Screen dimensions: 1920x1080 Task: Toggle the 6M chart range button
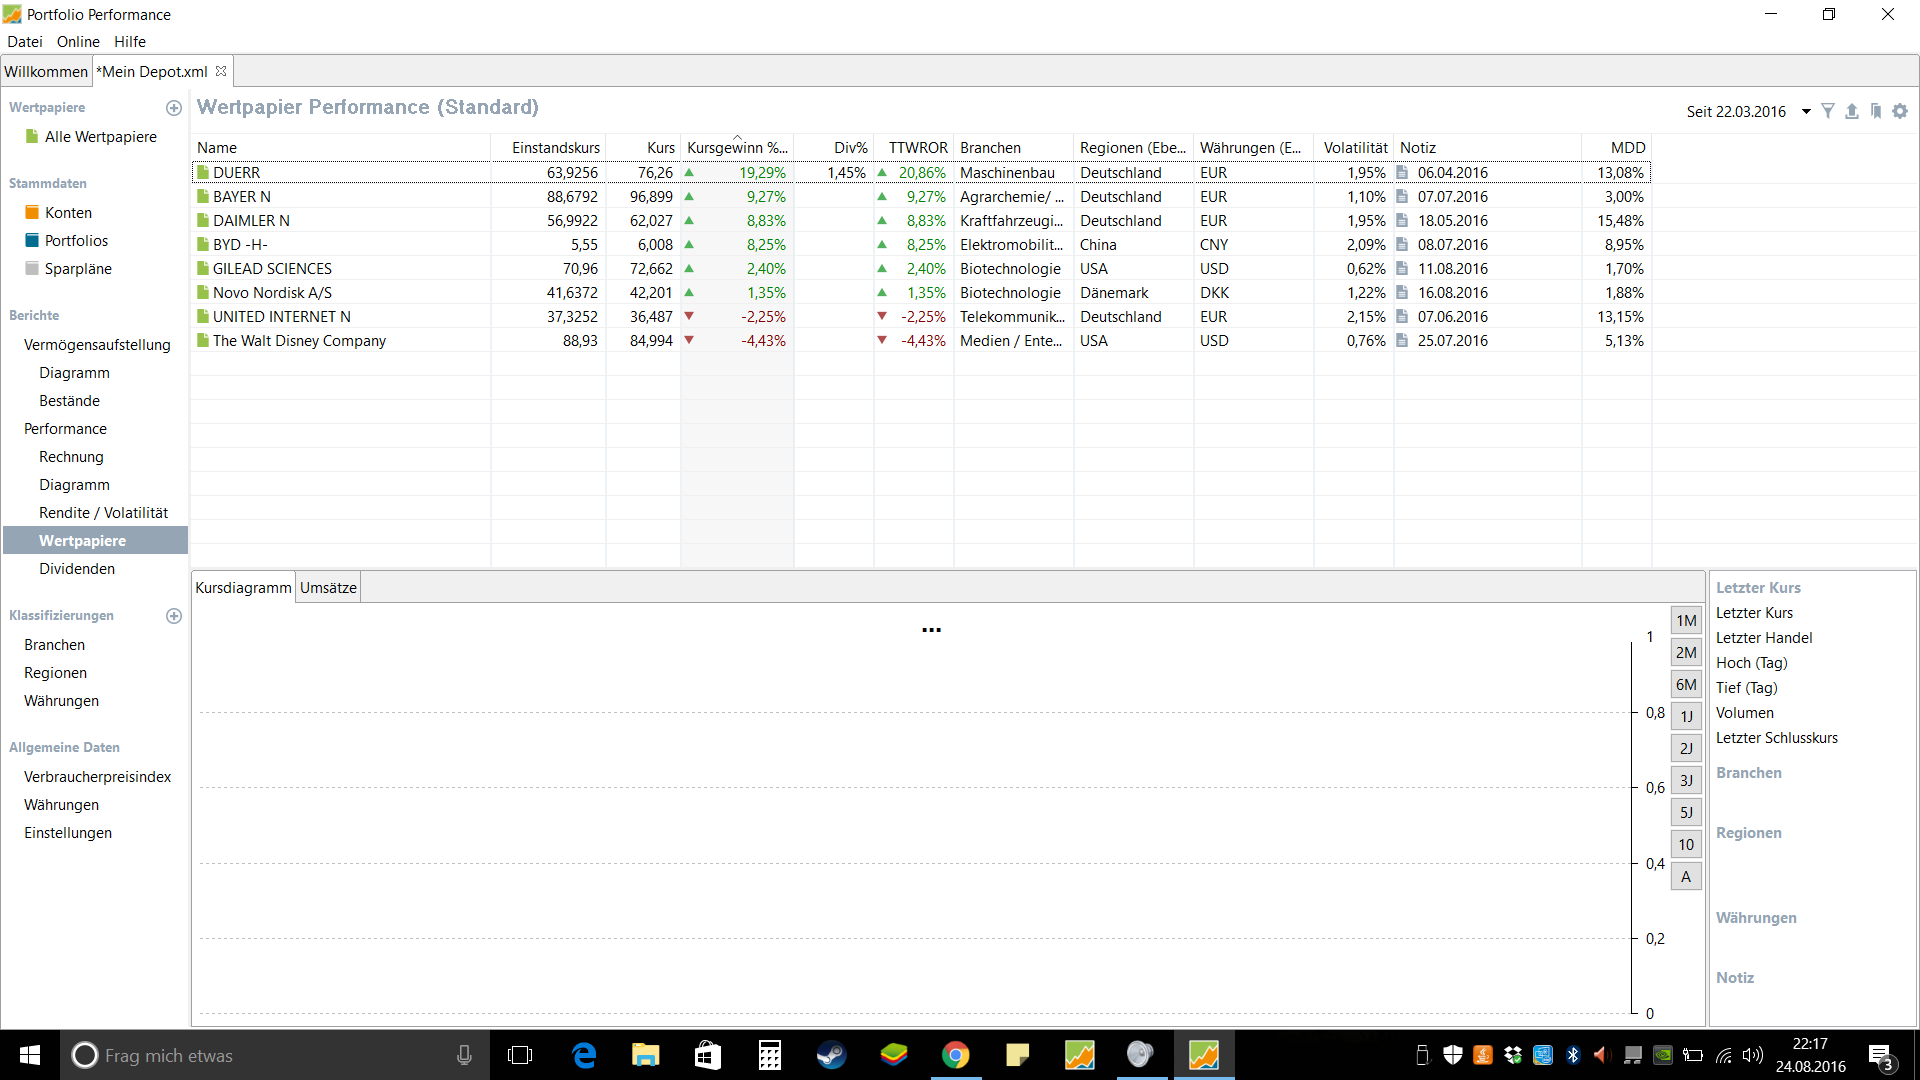point(1686,685)
